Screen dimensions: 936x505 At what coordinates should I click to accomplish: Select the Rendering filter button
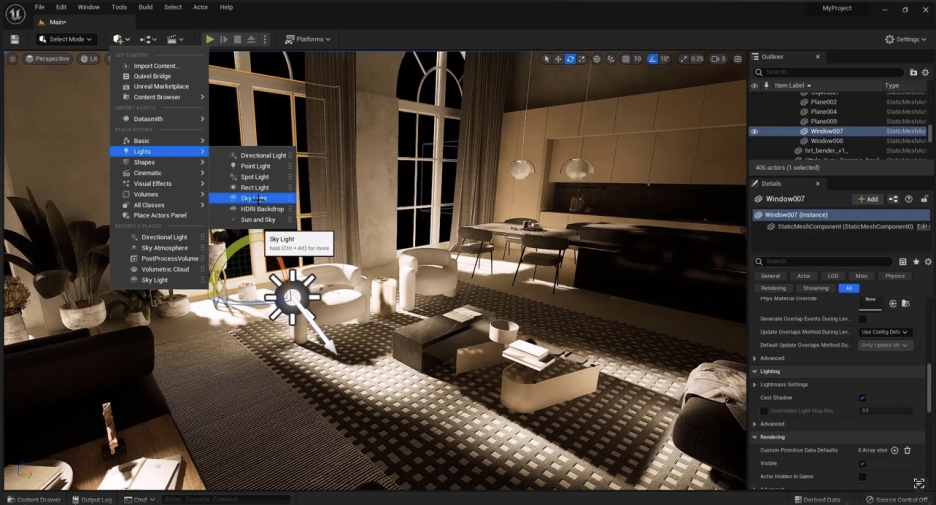pyautogui.click(x=773, y=288)
